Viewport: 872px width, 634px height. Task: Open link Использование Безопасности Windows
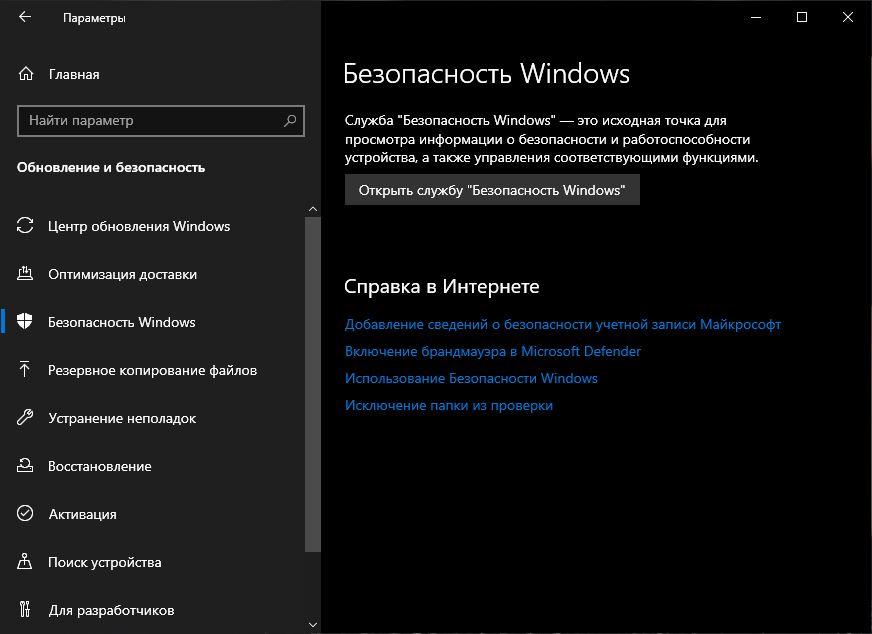(471, 378)
